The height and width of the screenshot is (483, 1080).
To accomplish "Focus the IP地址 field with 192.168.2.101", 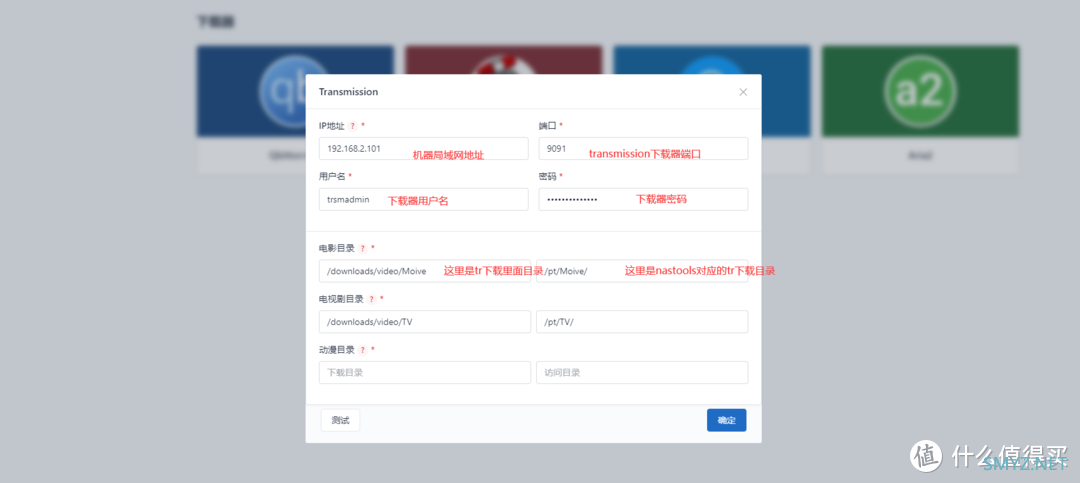I will tap(424, 149).
